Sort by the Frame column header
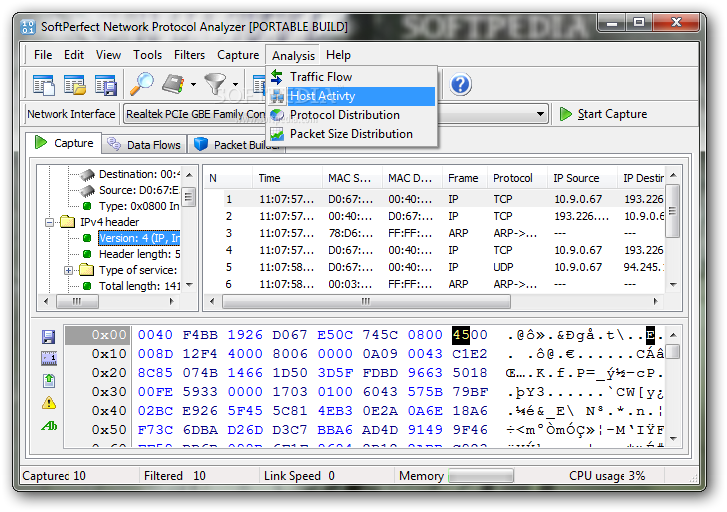The width and height of the screenshot is (727, 512). pyautogui.click(x=465, y=178)
